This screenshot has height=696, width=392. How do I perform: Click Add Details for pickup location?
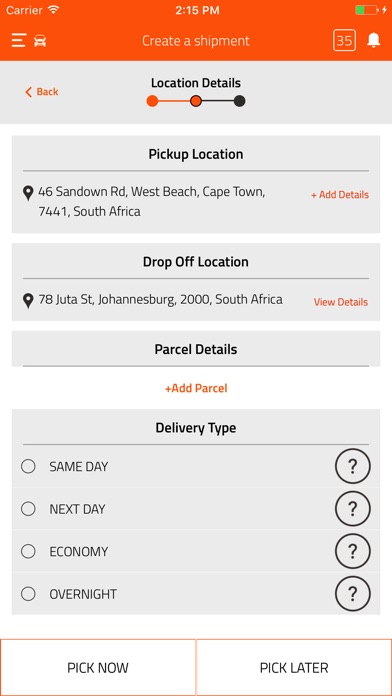click(340, 195)
